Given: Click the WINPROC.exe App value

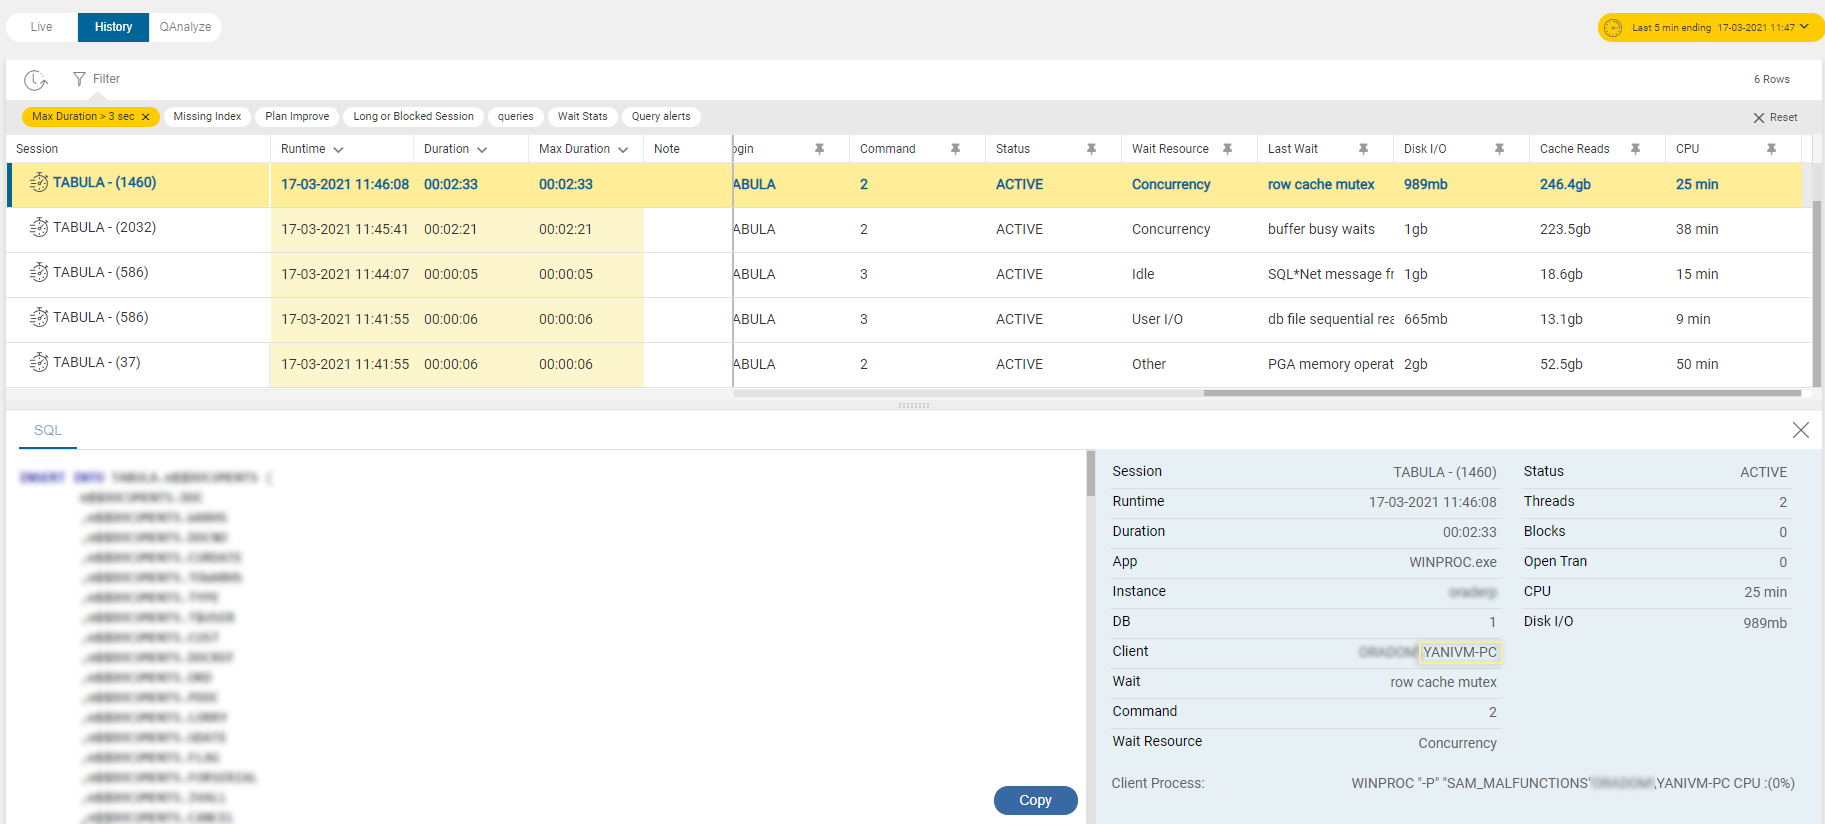Looking at the screenshot, I should coord(1453,562).
